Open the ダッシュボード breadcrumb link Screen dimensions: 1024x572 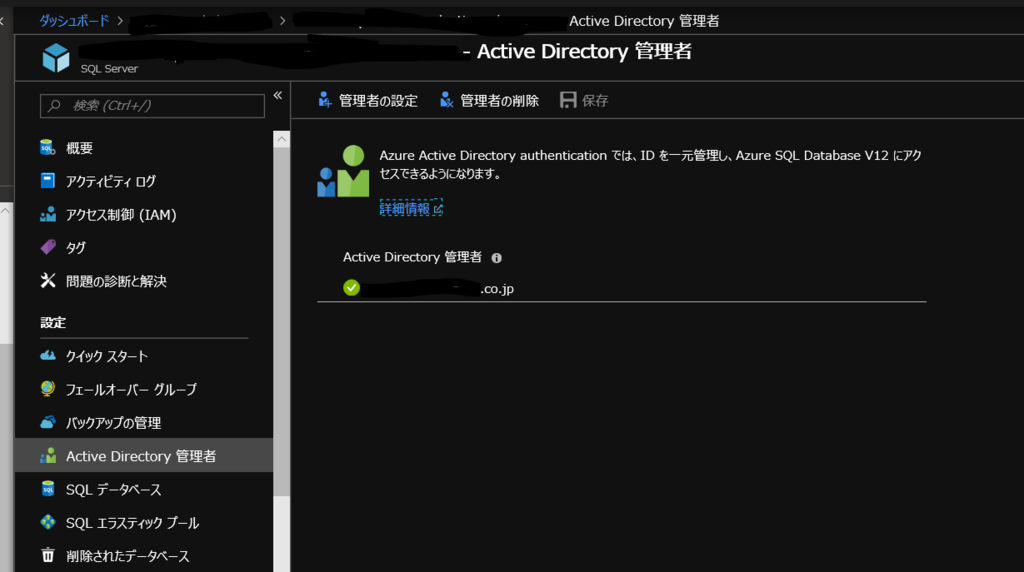74,21
